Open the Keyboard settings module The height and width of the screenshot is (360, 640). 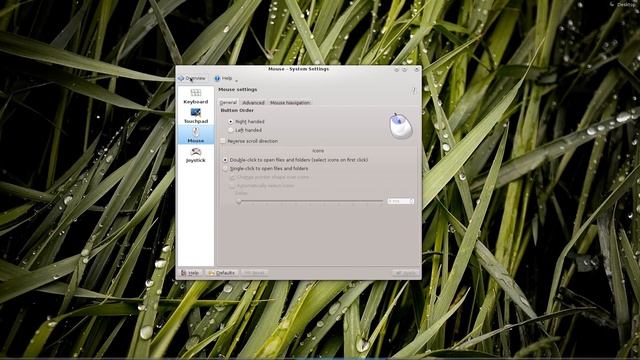pos(196,96)
